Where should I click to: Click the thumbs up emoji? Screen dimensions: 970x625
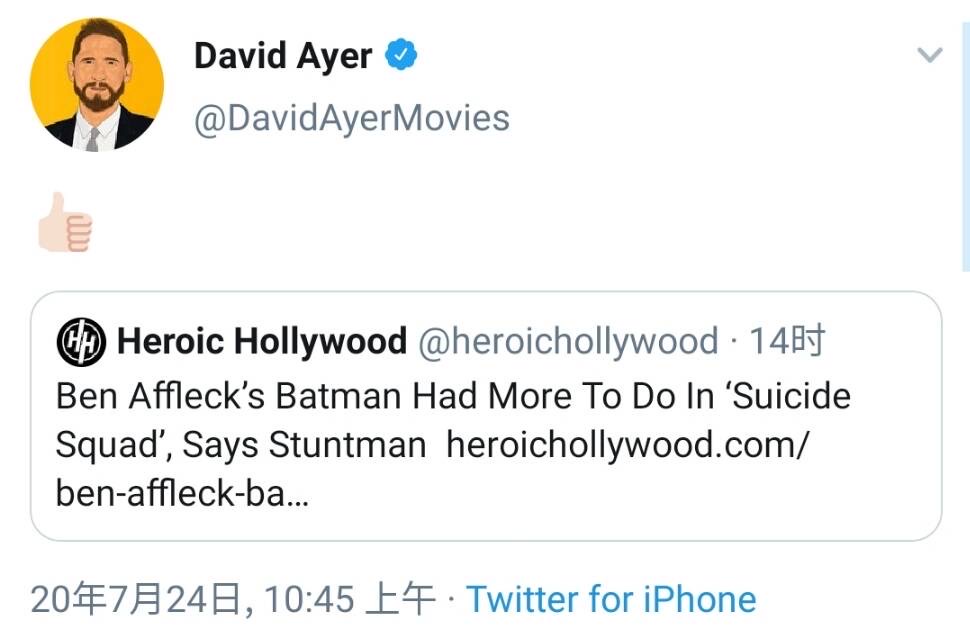point(65,224)
